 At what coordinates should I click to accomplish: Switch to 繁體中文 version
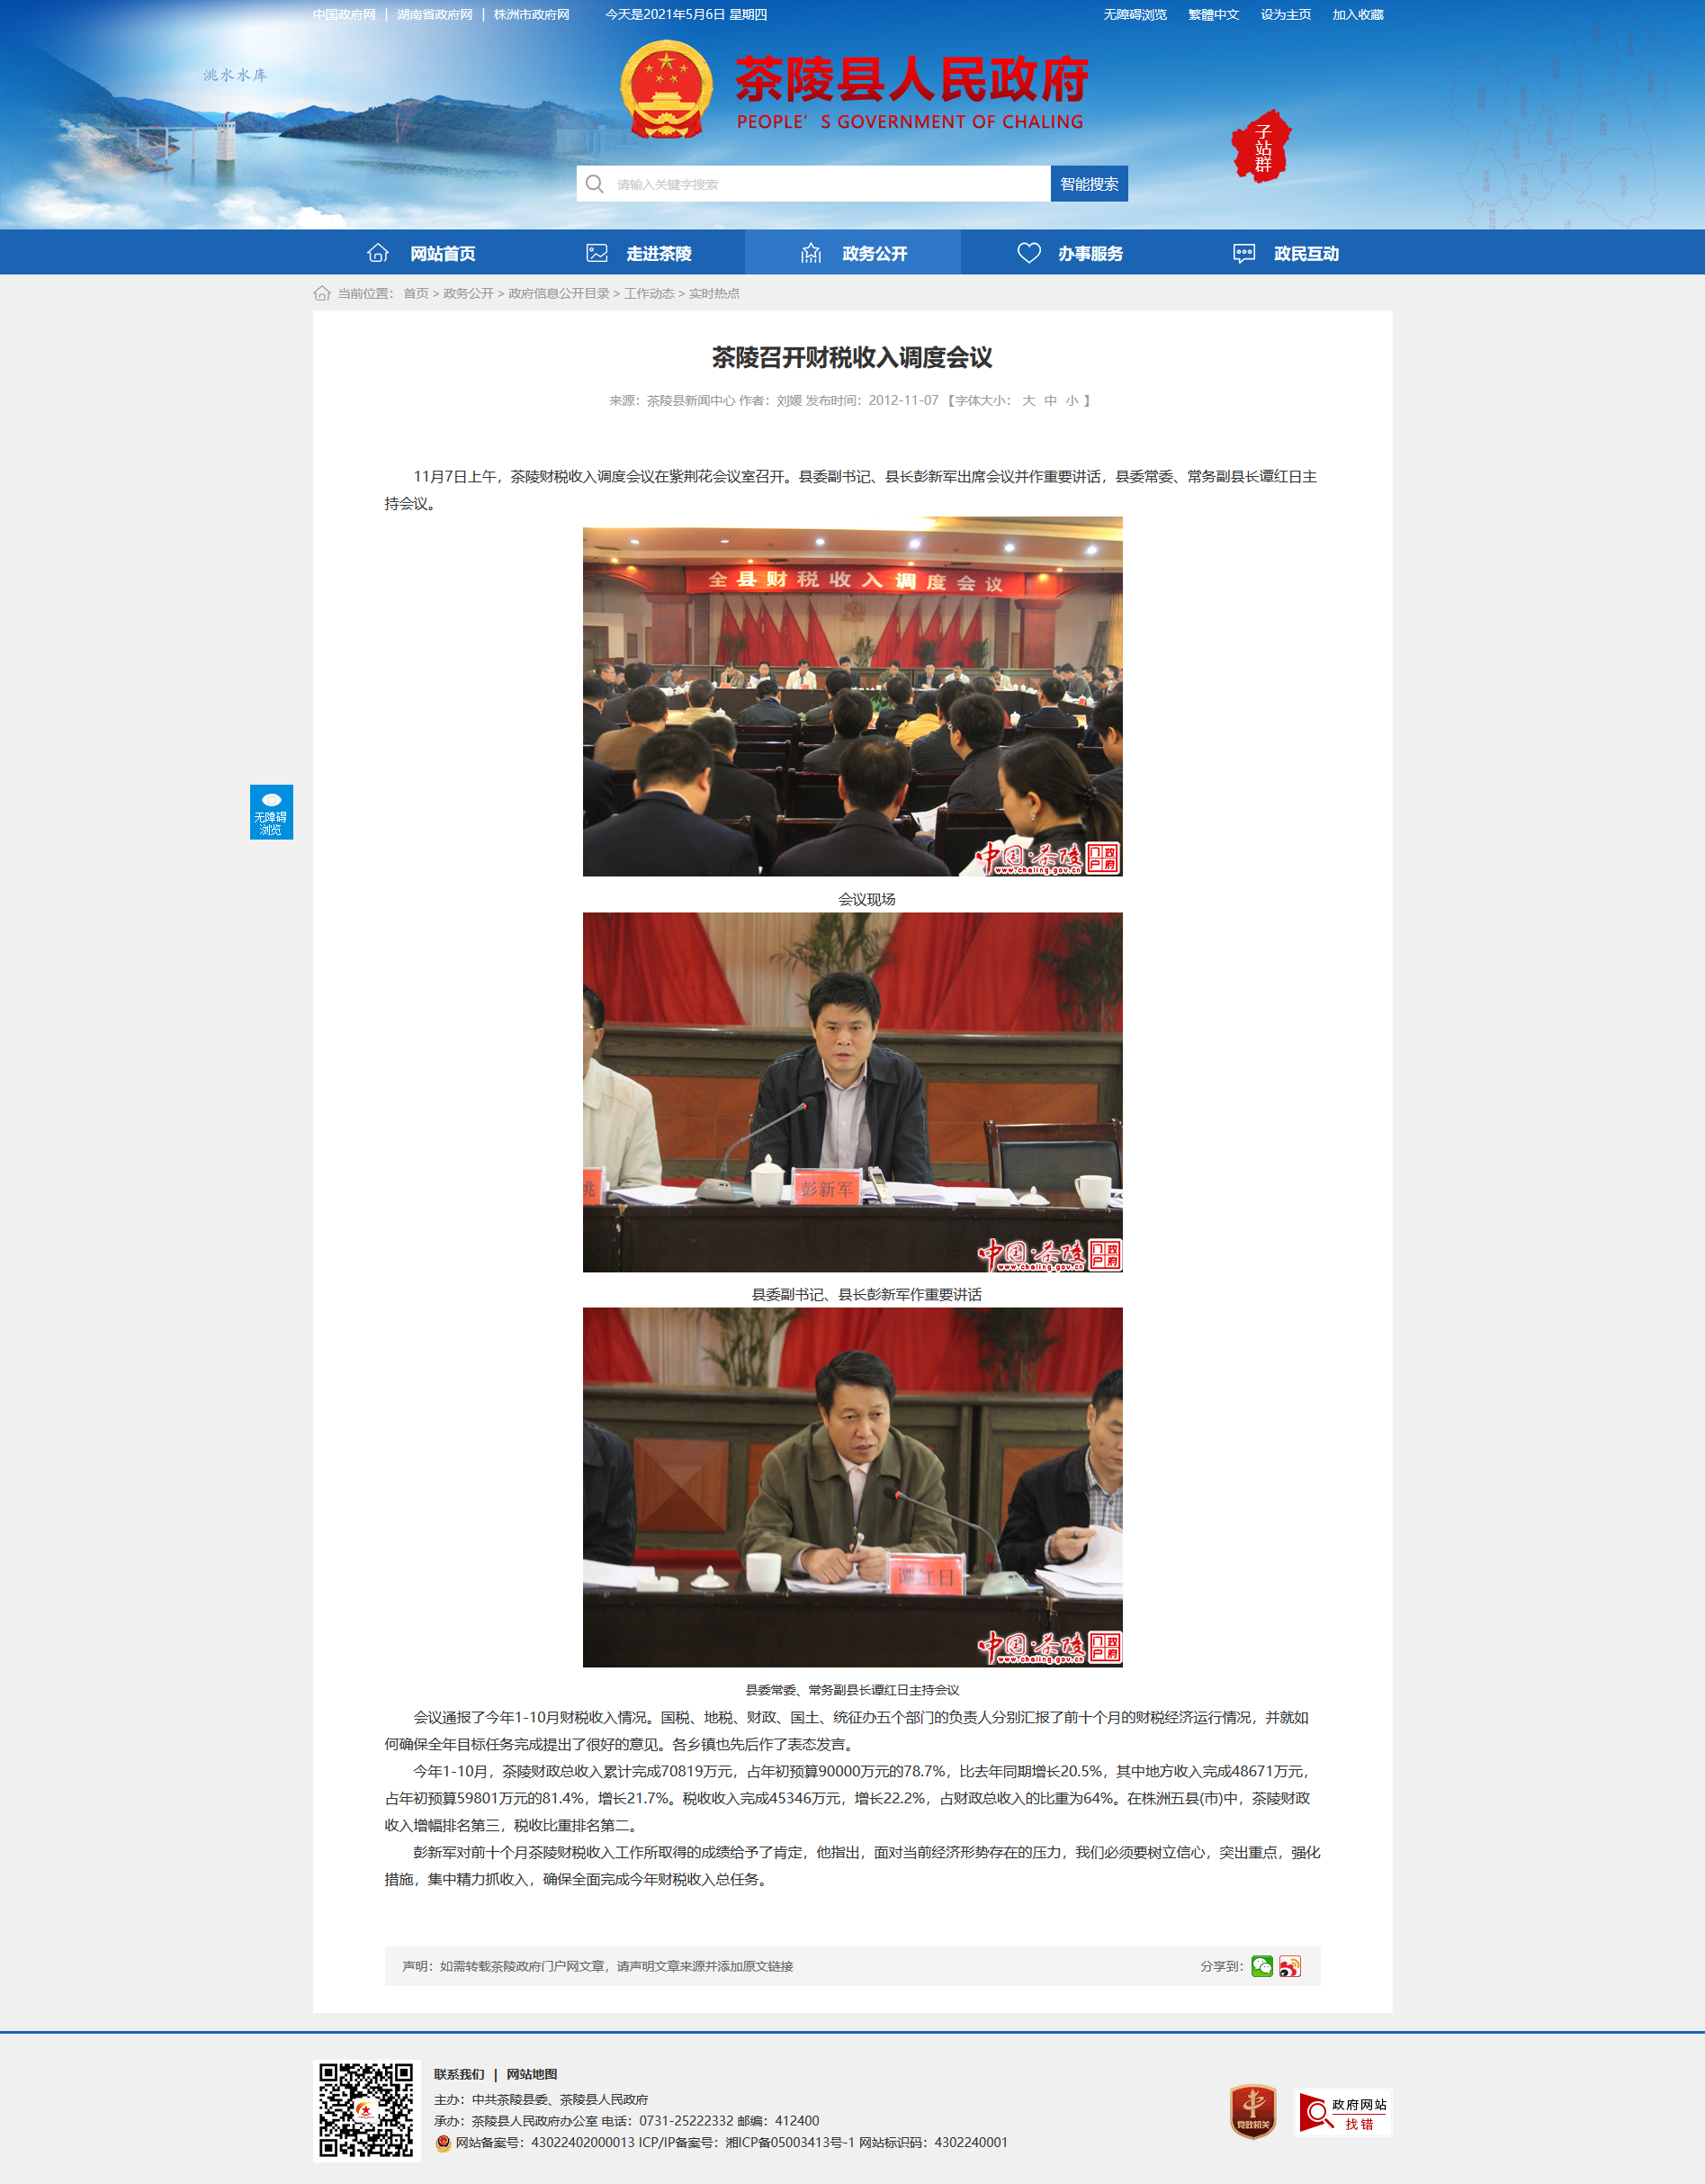1213,15
